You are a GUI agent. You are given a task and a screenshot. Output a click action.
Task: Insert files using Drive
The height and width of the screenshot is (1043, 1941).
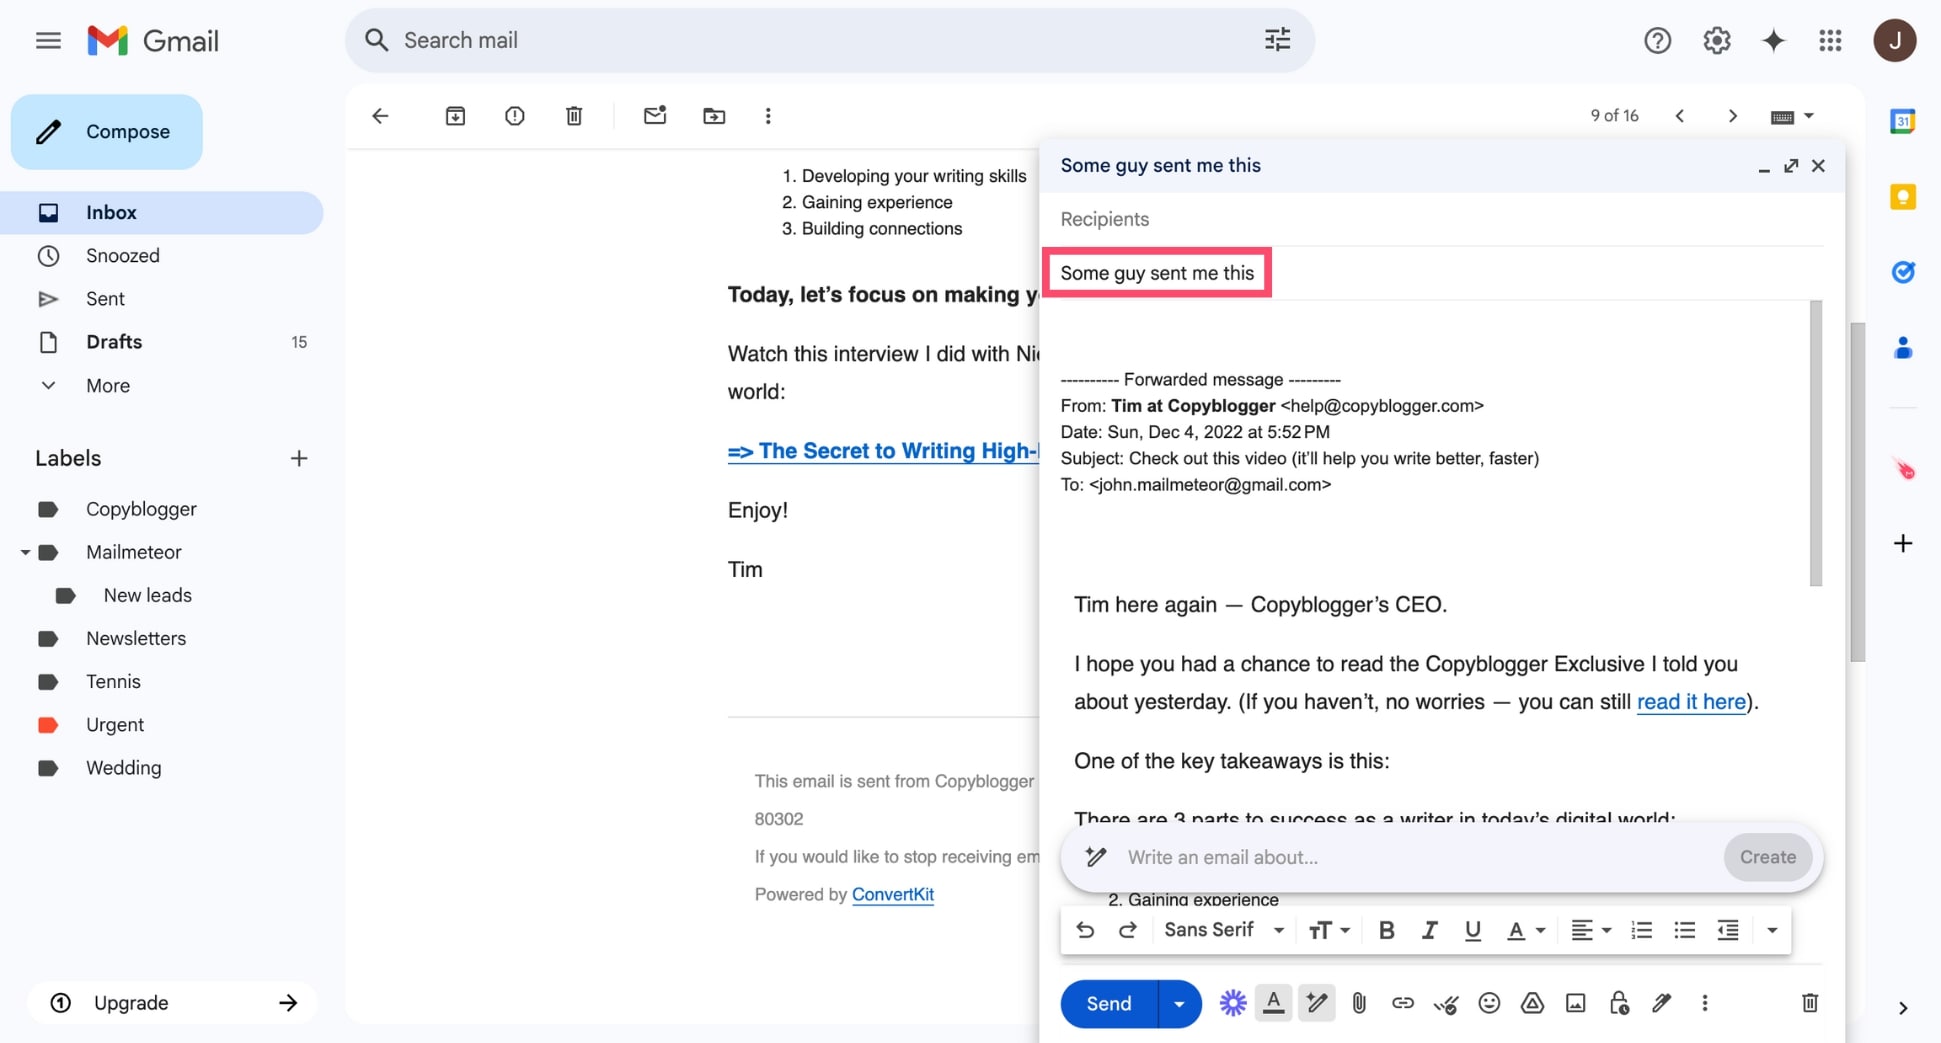(x=1532, y=1003)
